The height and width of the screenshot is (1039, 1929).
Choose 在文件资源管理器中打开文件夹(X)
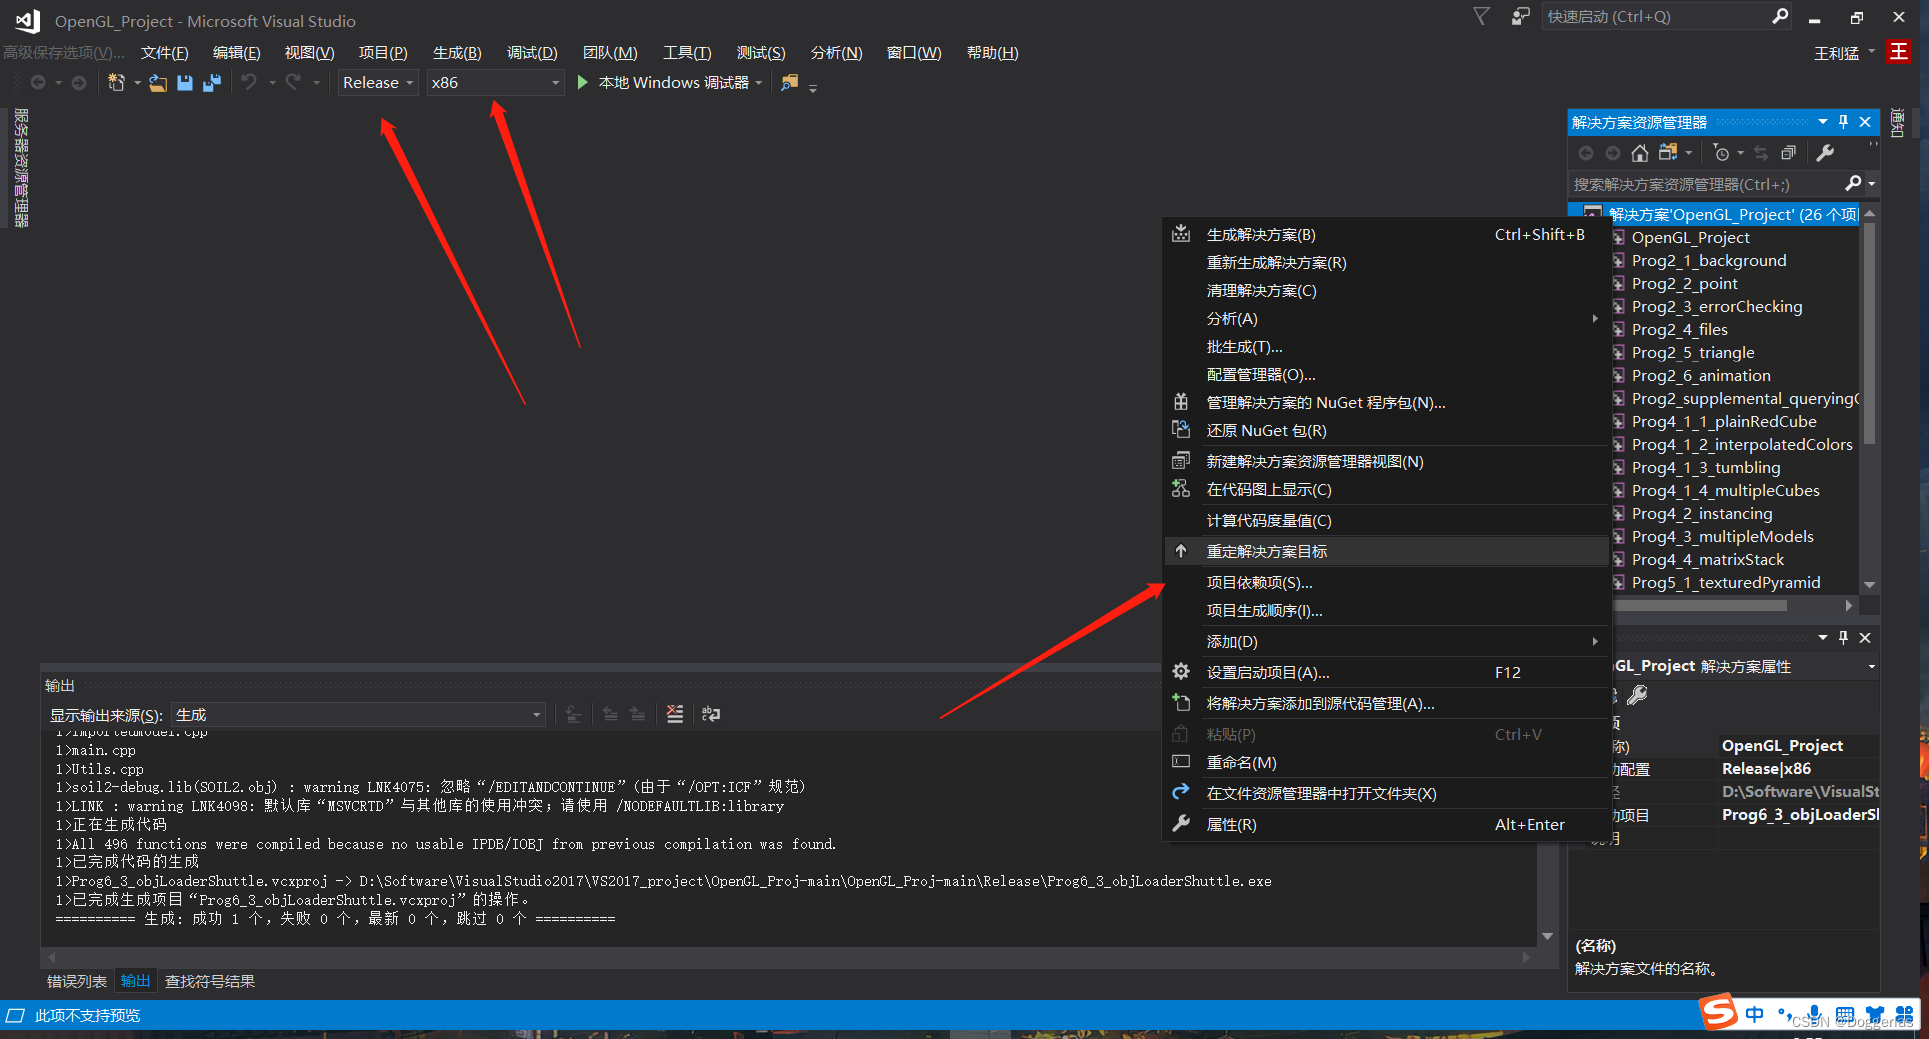[x=1385, y=793]
